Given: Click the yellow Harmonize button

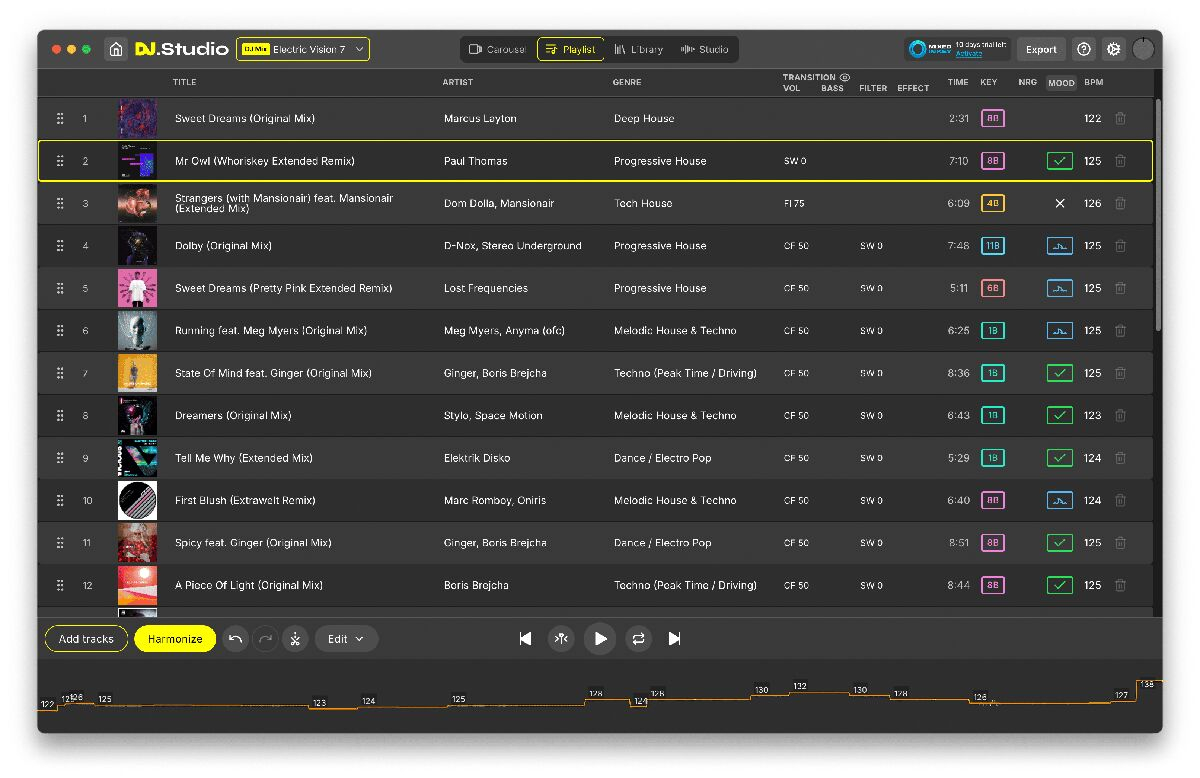Looking at the screenshot, I should point(175,639).
